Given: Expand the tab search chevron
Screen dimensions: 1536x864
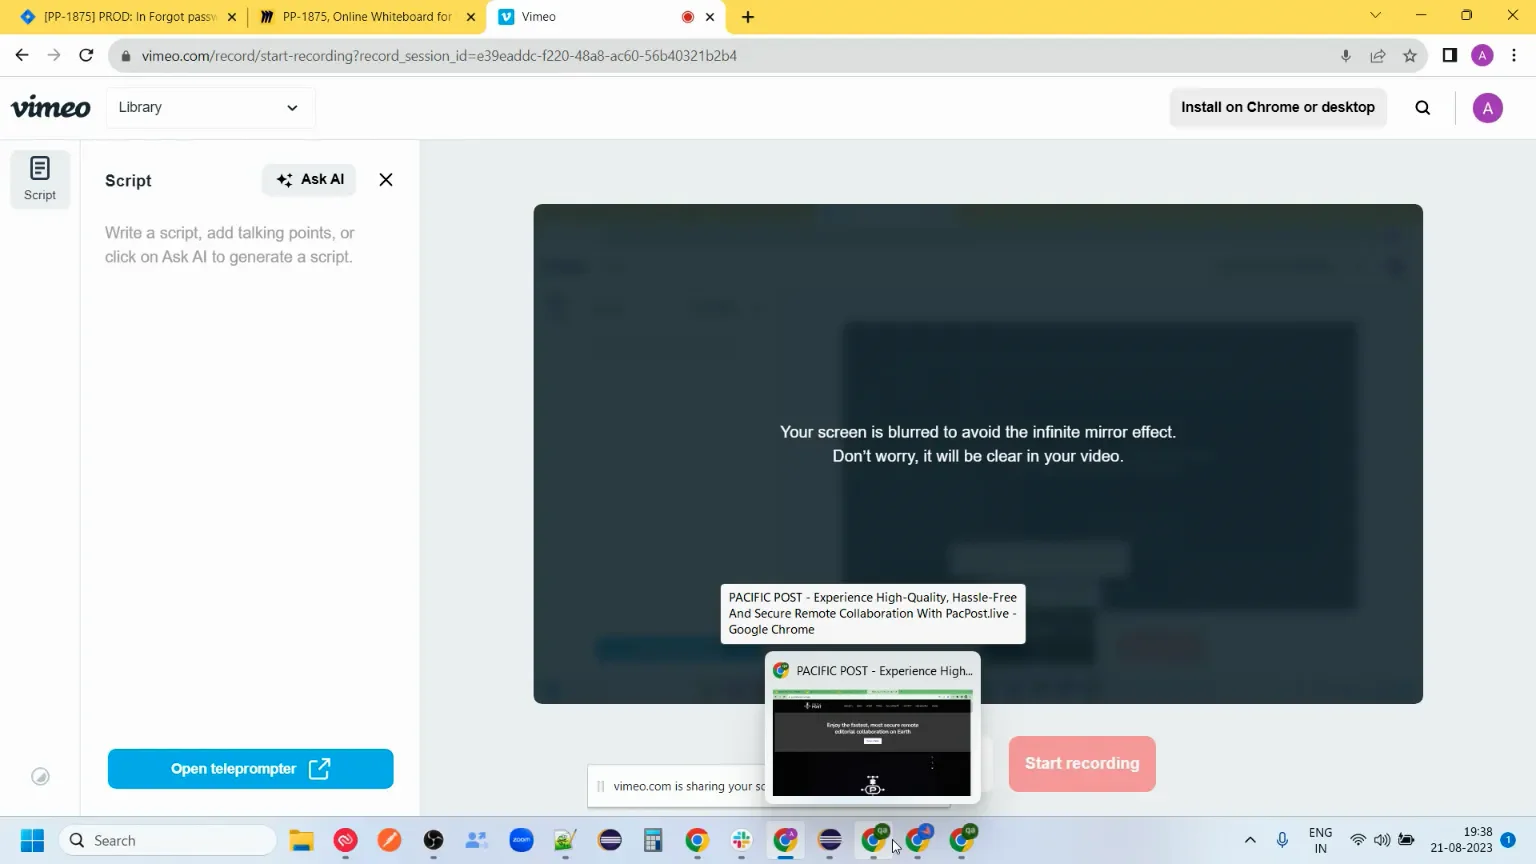Looking at the screenshot, I should pyautogui.click(x=1375, y=16).
